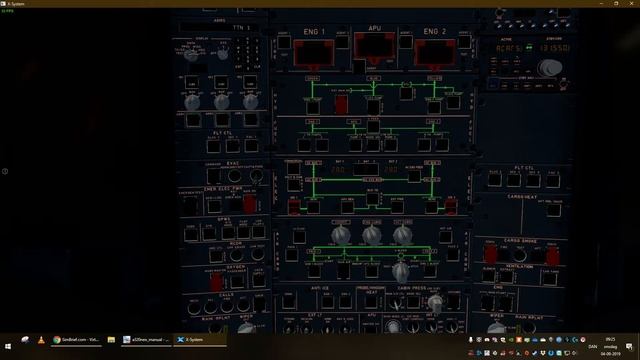
Task: Click the ventilation CAB FANS pushbutton
Action: (549, 279)
